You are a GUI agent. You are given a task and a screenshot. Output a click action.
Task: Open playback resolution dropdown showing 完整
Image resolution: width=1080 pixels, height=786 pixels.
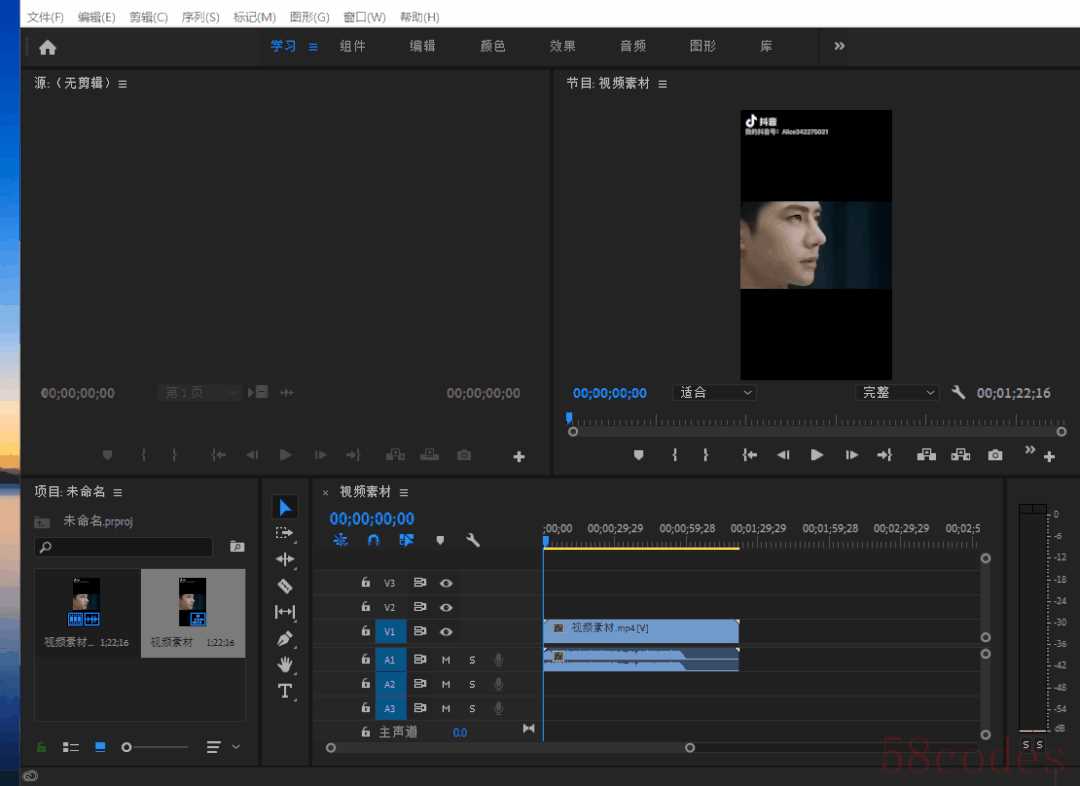tap(897, 393)
